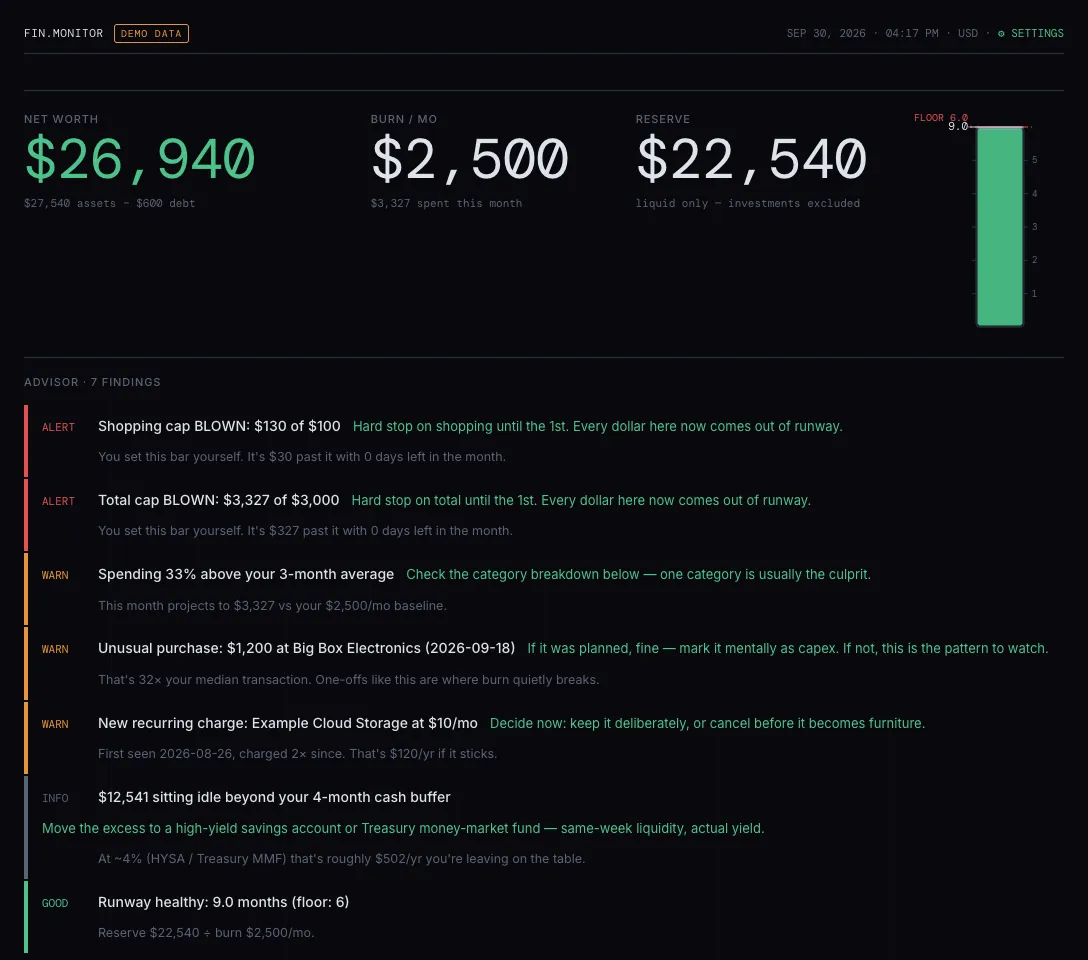The image size is (1088, 960).
Task: Click 'Decide now: keep it deliberately' advice
Action: point(707,723)
